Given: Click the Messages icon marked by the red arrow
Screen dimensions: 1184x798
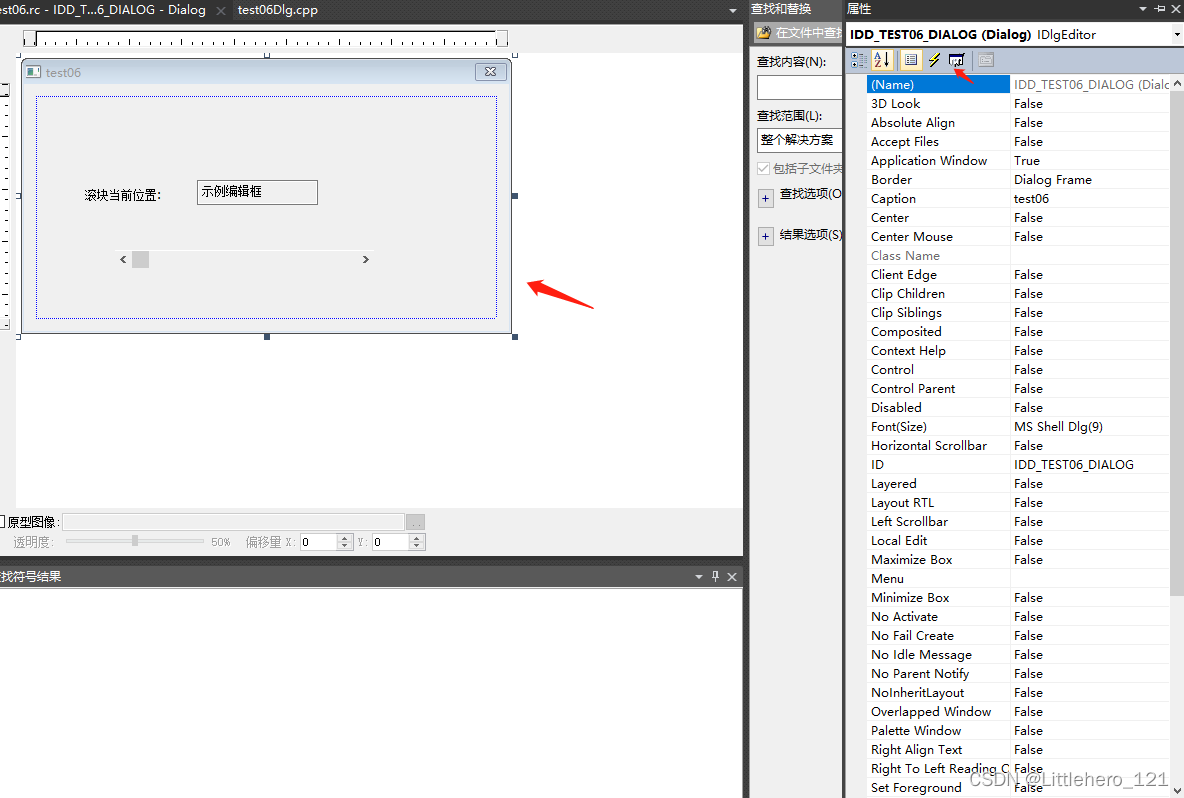Looking at the screenshot, I should (956, 59).
